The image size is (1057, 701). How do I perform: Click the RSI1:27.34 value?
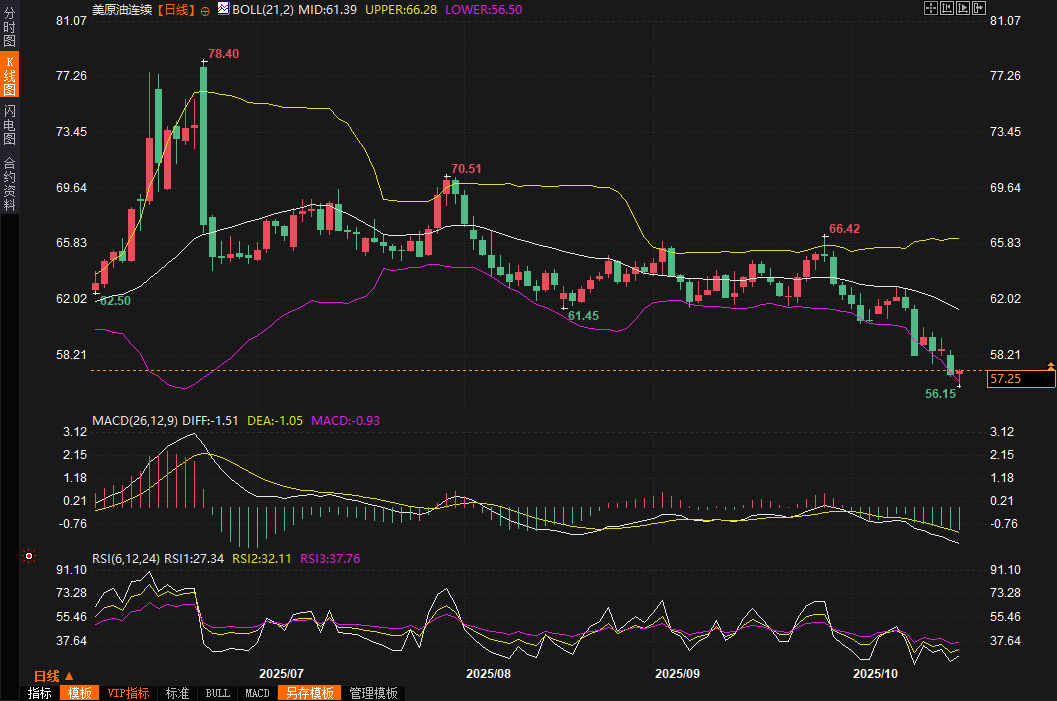click(x=194, y=559)
